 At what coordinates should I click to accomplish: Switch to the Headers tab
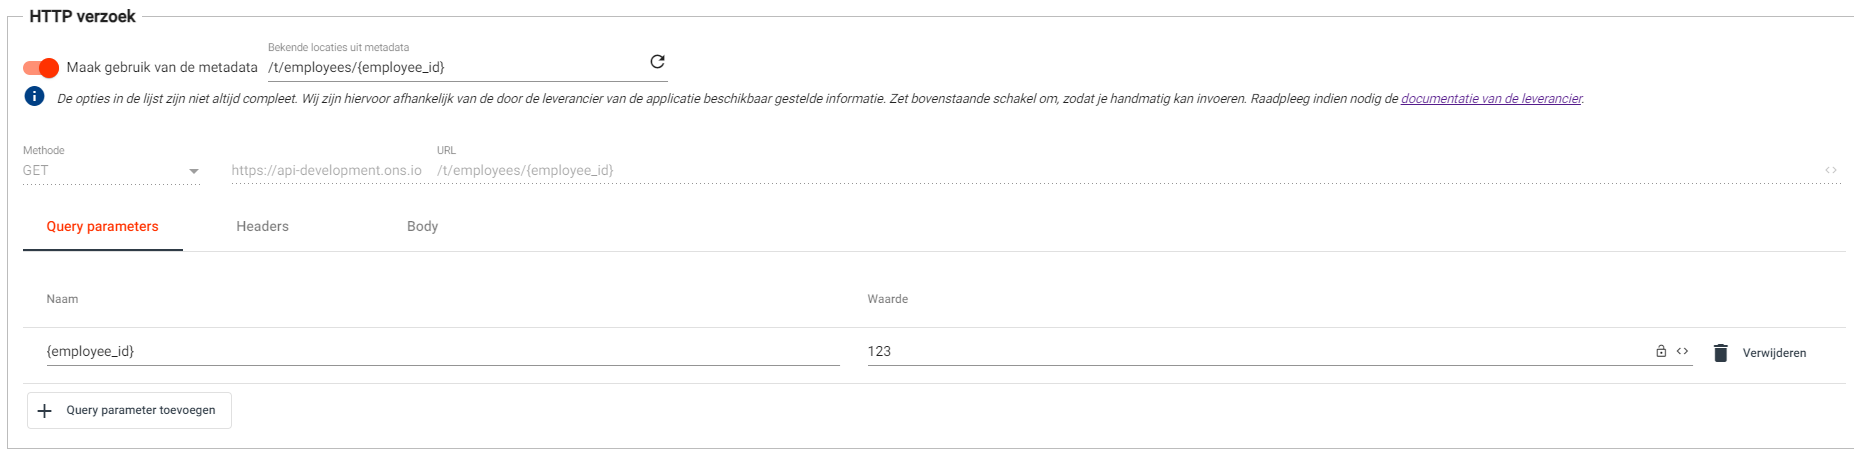click(262, 227)
